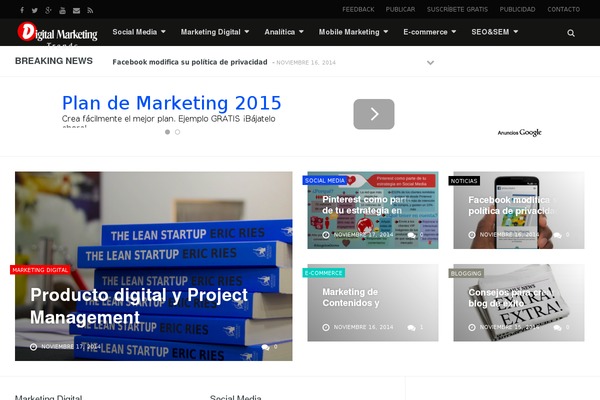The width and height of the screenshot is (600, 400).
Task: Open the Publicidad page
Action: pos(517,10)
